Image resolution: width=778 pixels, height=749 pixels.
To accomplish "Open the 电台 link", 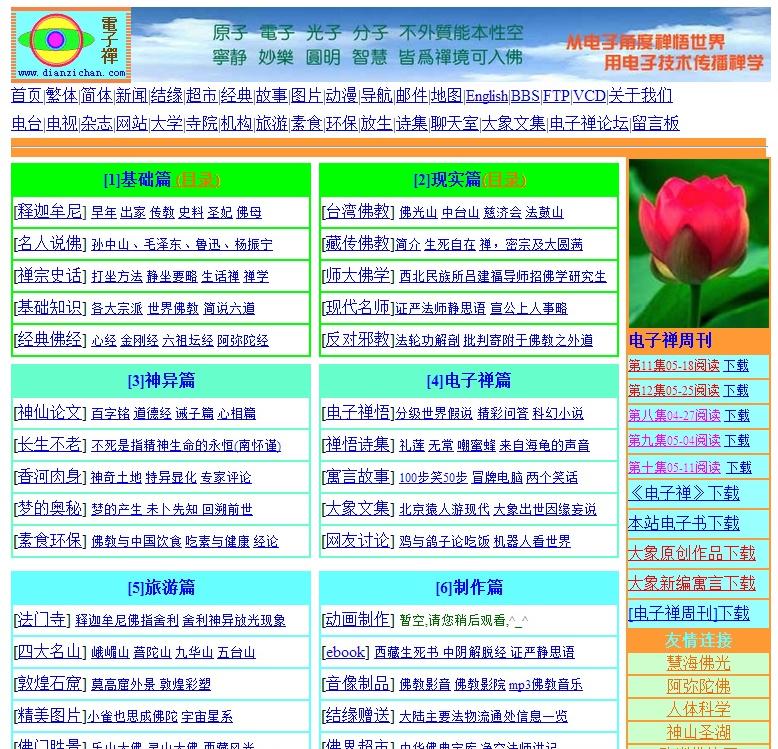I will [x=27, y=123].
